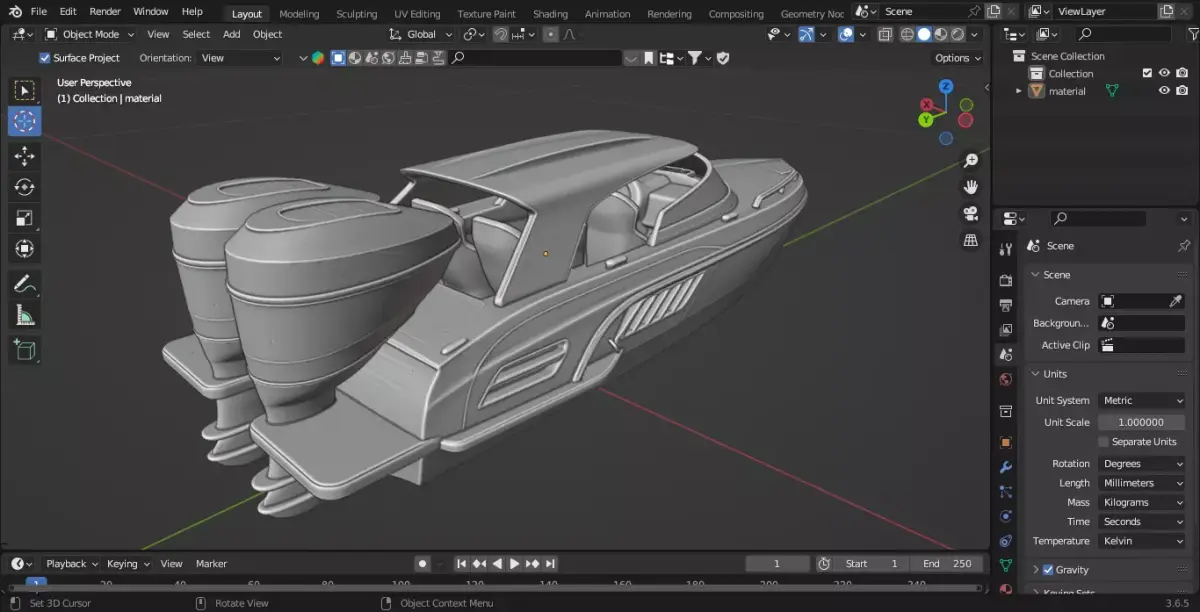Toggle camera view icon
The height and width of the screenshot is (612, 1200).
(x=970, y=214)
